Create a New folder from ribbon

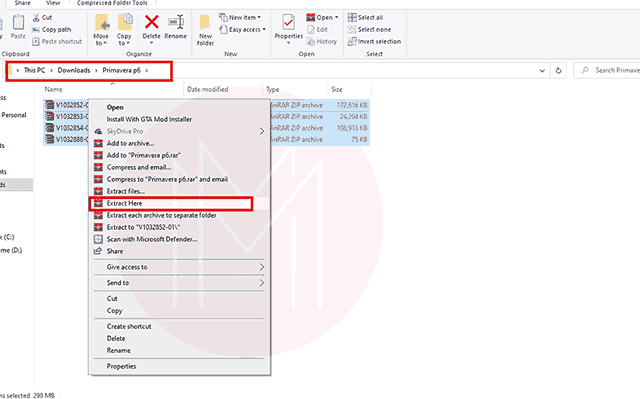(205, 30)
